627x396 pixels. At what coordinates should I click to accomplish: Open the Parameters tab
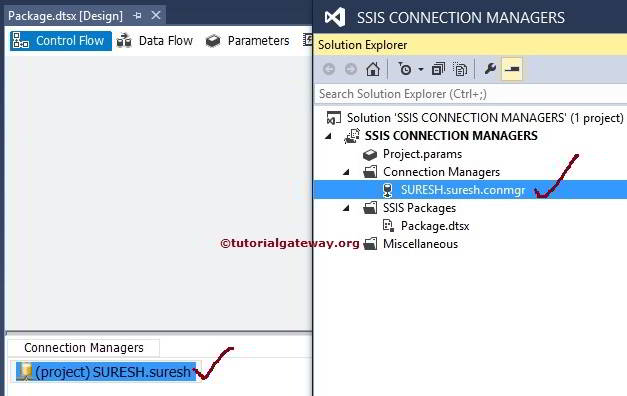point(248,41)
